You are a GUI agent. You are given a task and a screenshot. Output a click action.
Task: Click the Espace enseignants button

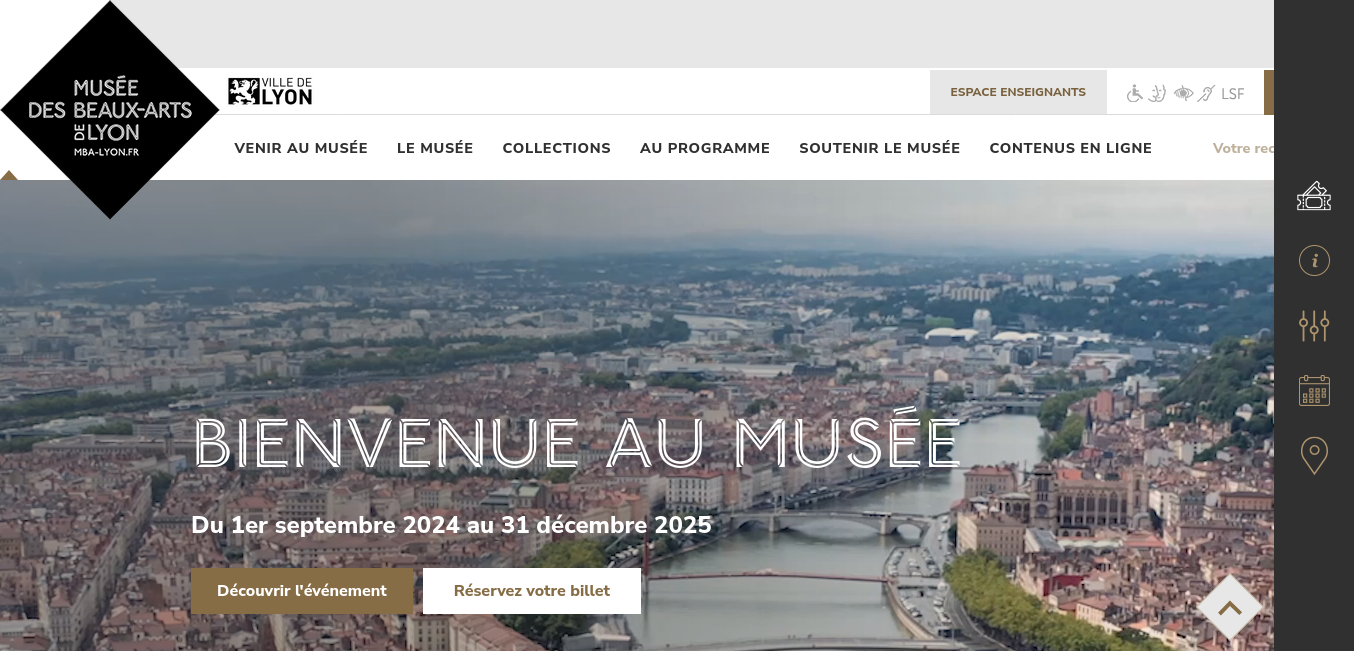[1018, 92]
